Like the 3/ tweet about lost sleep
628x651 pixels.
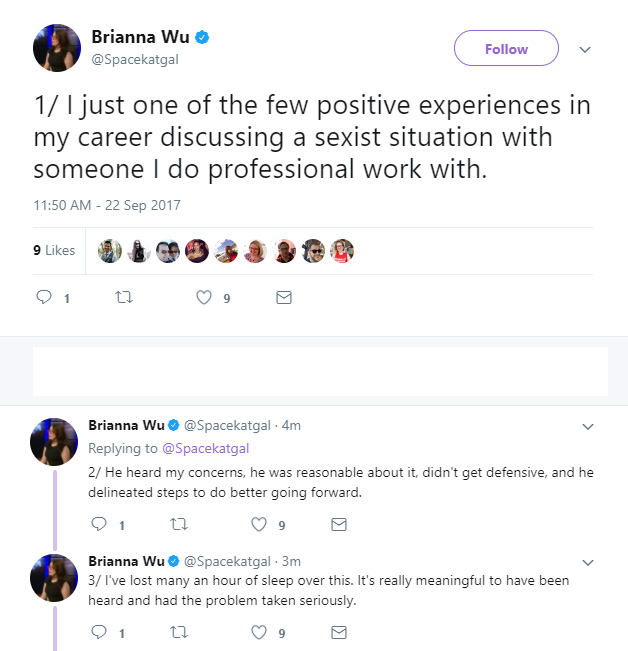click(259, 632)
